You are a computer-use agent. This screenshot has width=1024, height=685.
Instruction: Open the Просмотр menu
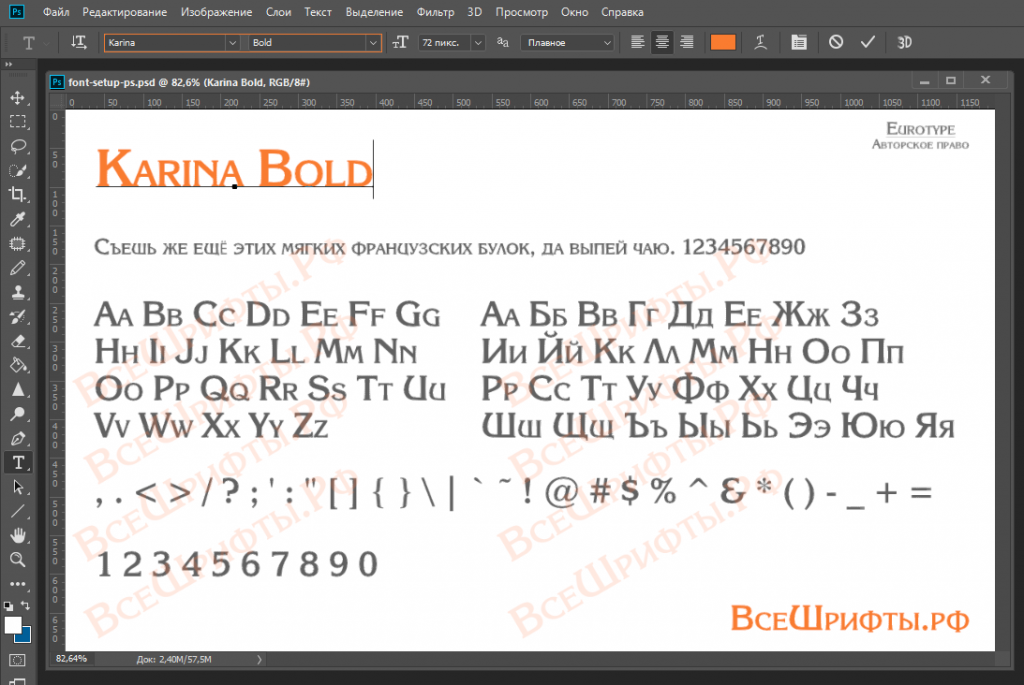[521, 12]
